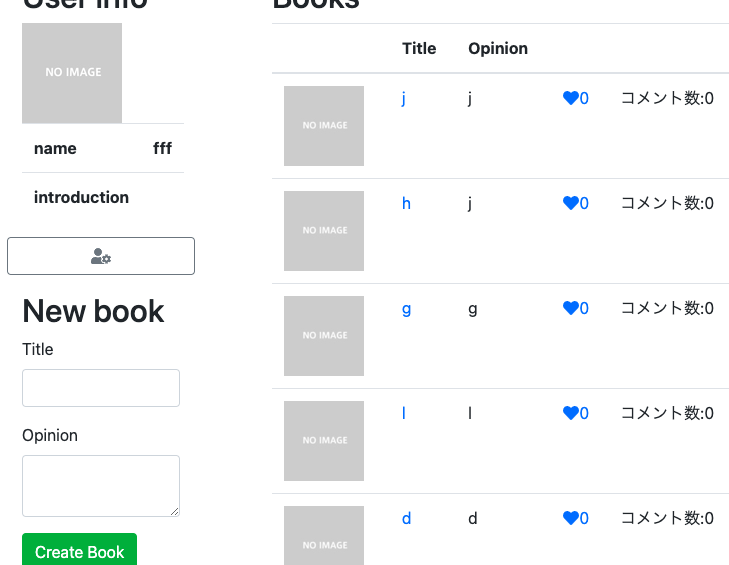Click the thumbnail image of book h
The image size is (729, 565).
[324, 231]
